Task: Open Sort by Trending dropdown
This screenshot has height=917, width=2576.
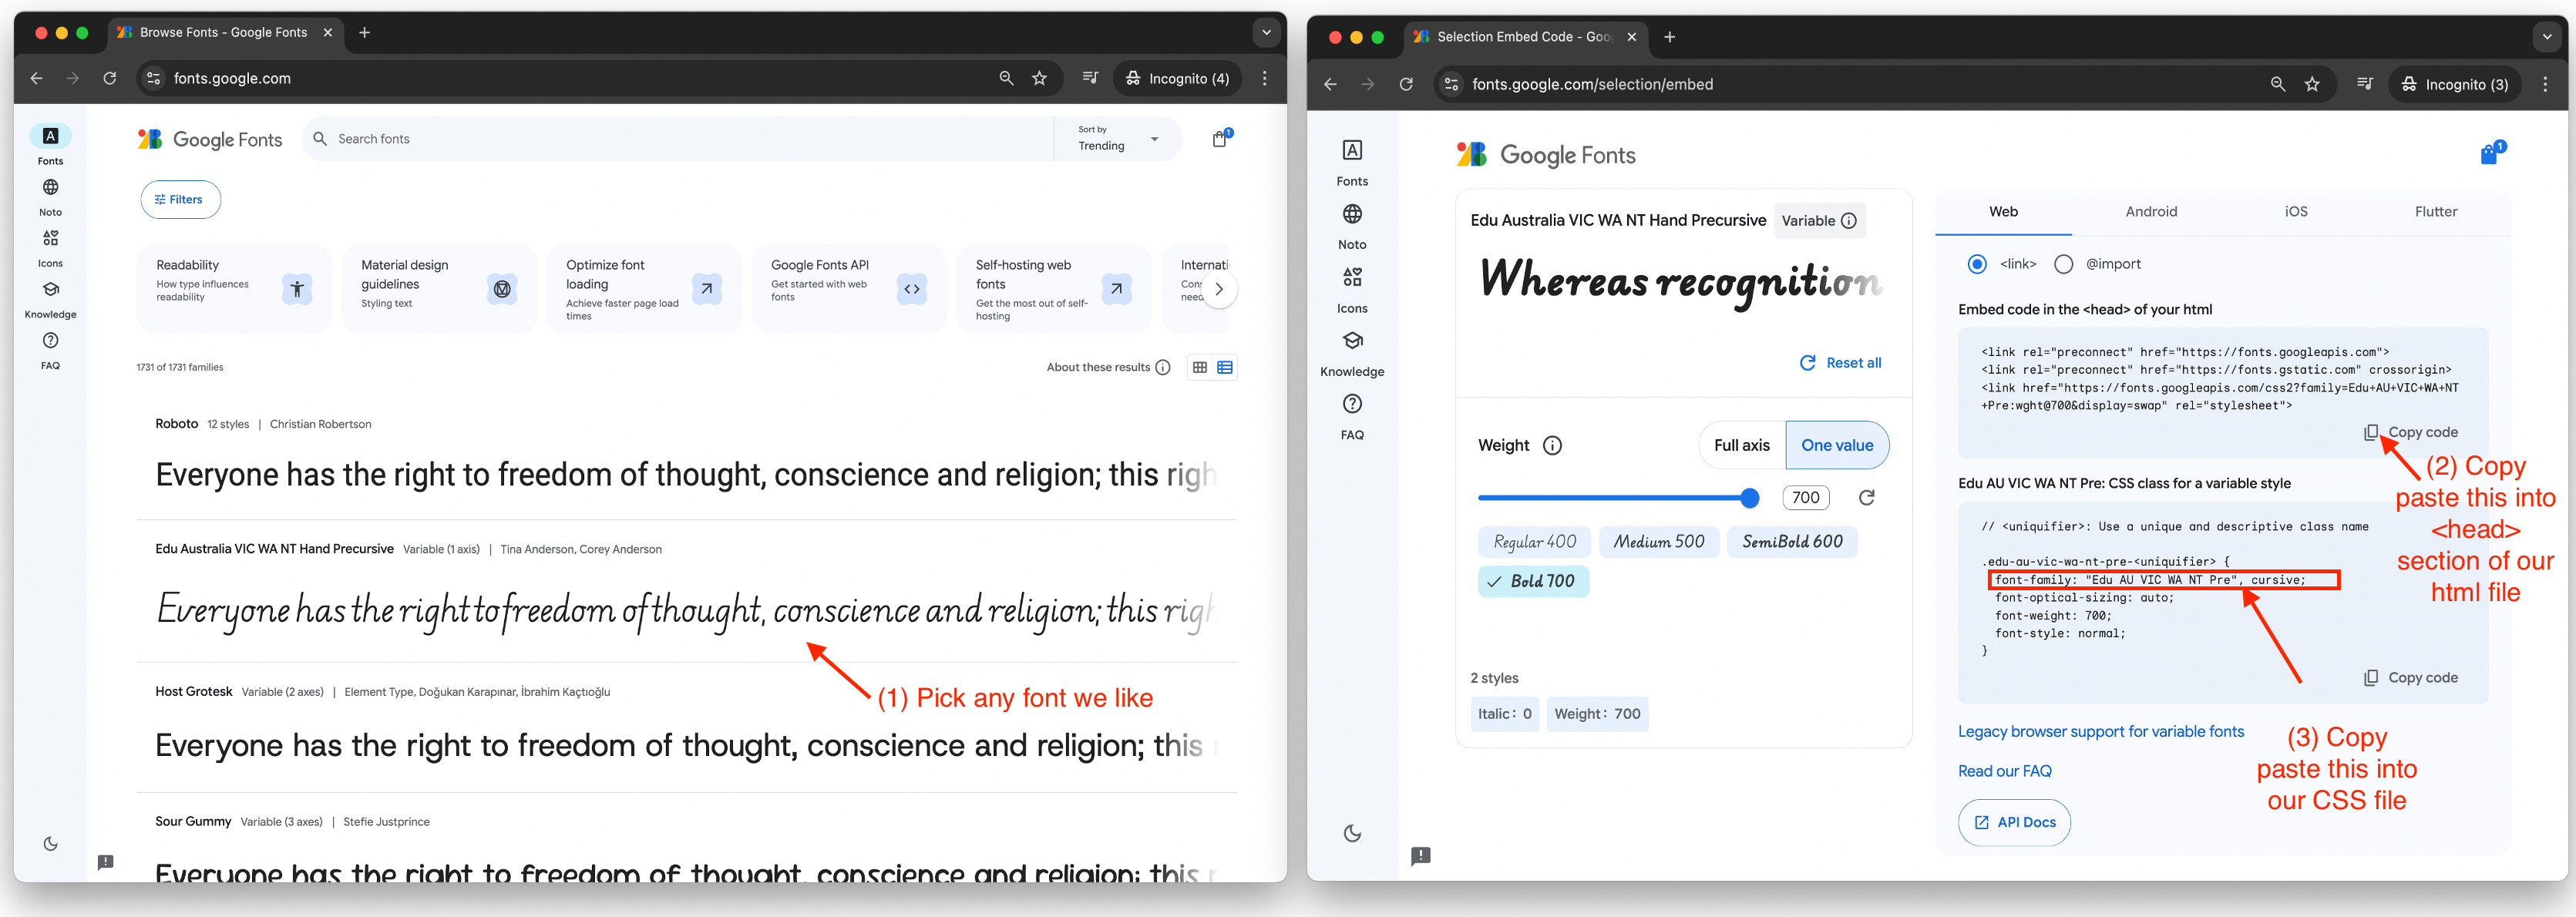Action: coord(1118,139)
